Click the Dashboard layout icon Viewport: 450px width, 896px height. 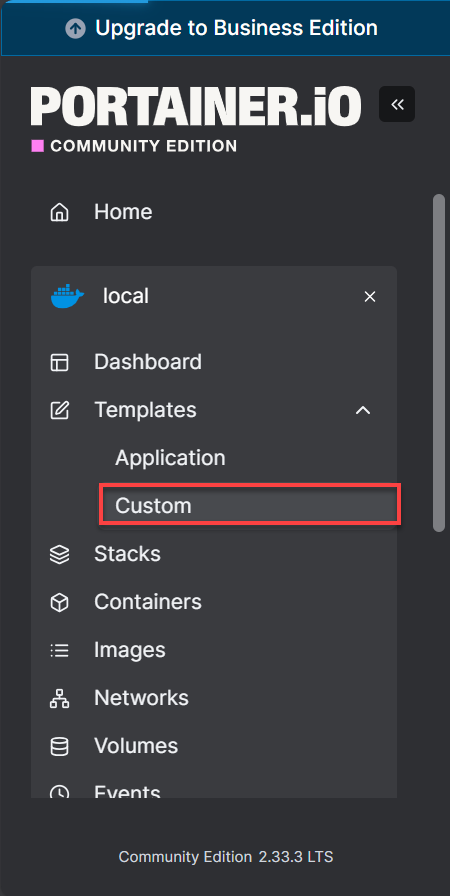59,362
